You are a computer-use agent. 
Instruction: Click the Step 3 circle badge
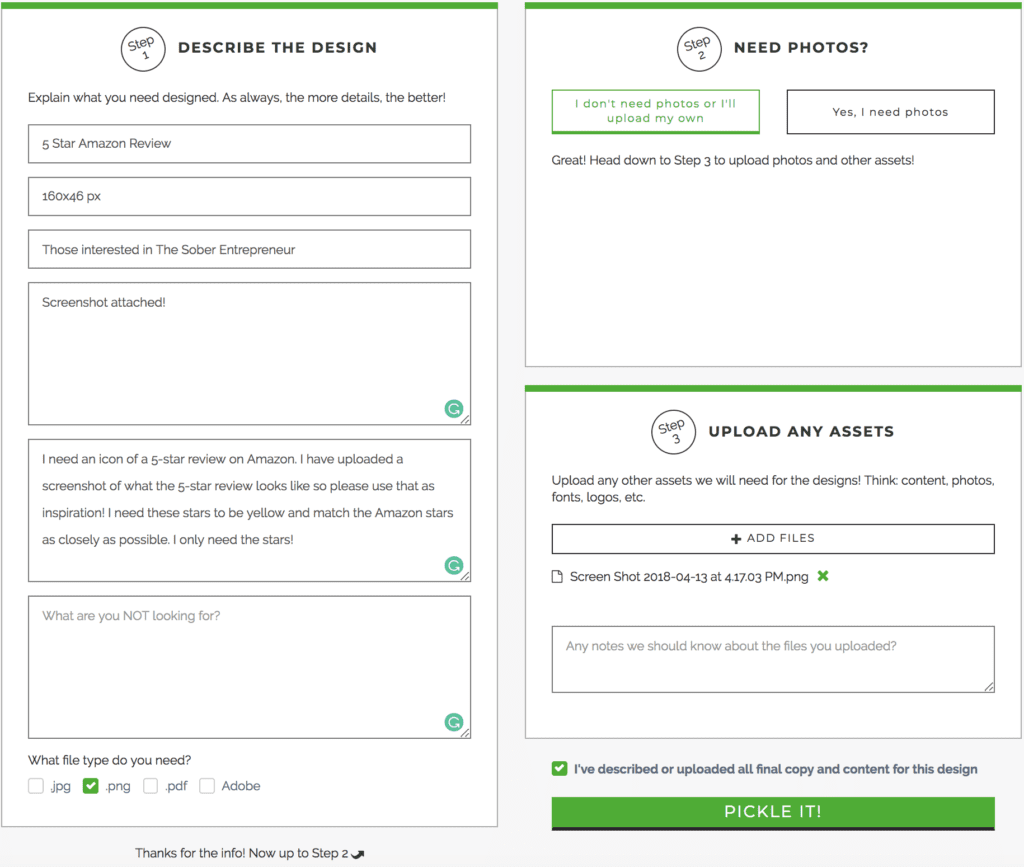pyautogui.click(x=674, y=432)
